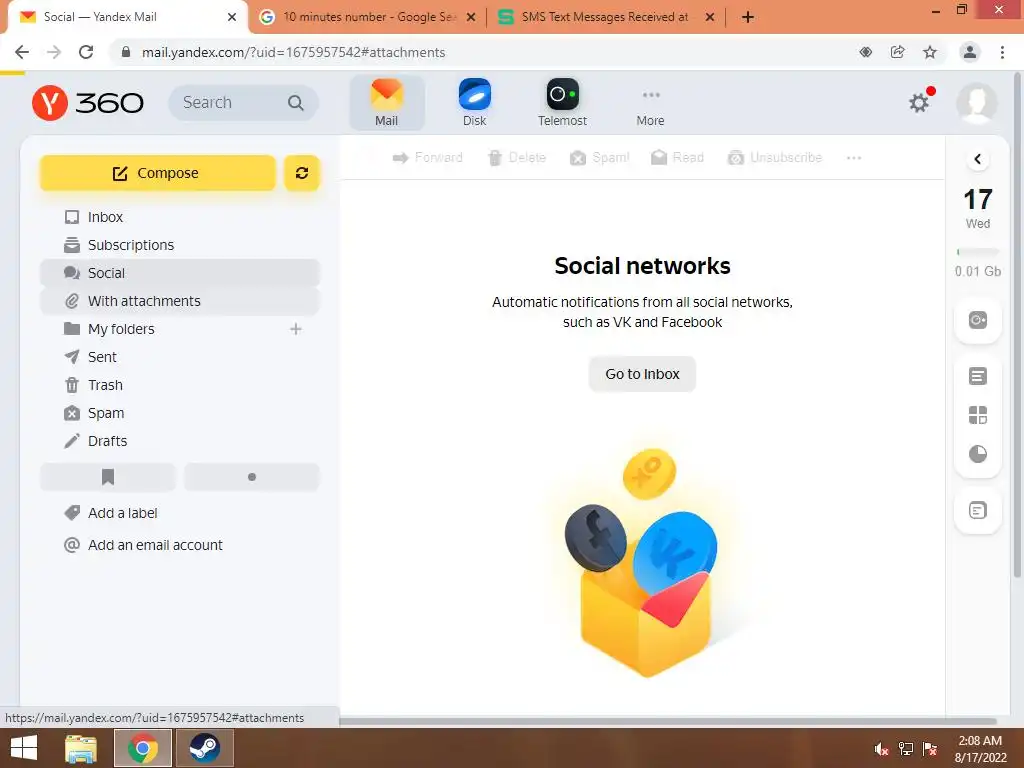Refresh the mailbox with the sync button
The image size is (1024, 768).
click(x=302, y=173)
